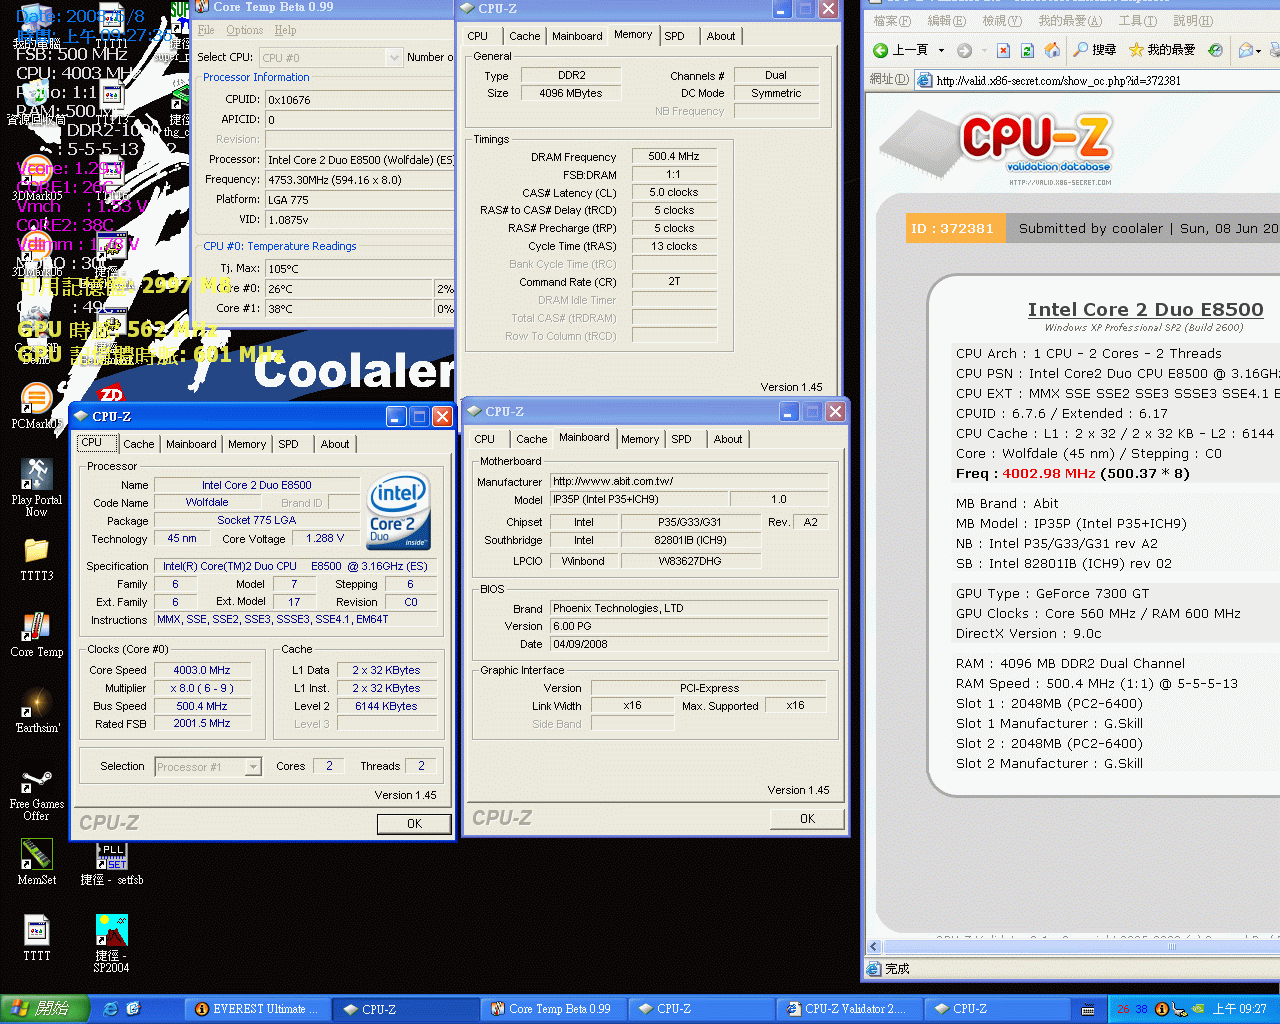This screenshot has width=1280, height=1024.
Task: Open IE 工具(T) menu
Action: [1137, 21]
